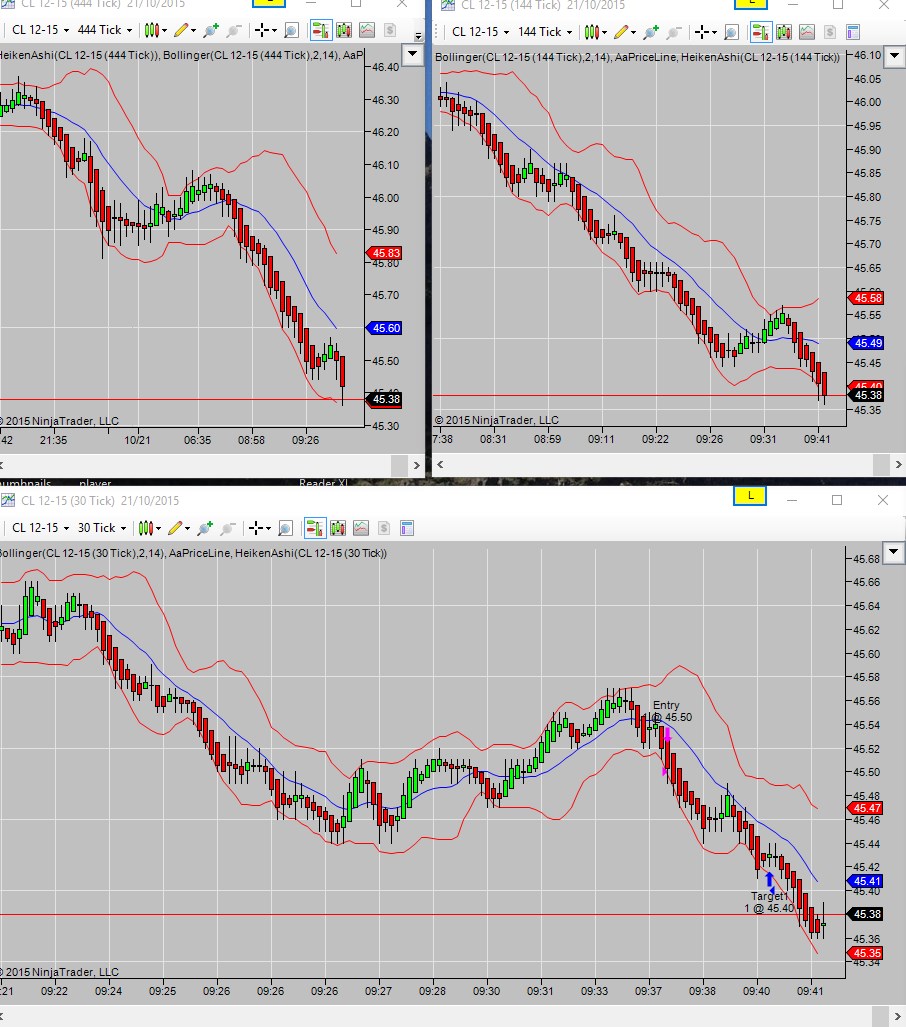906x1027 pixels.
Task: Click right scroll arrow under 144 Tick chart
Action: pyautogui.click(x=898, y=464)
